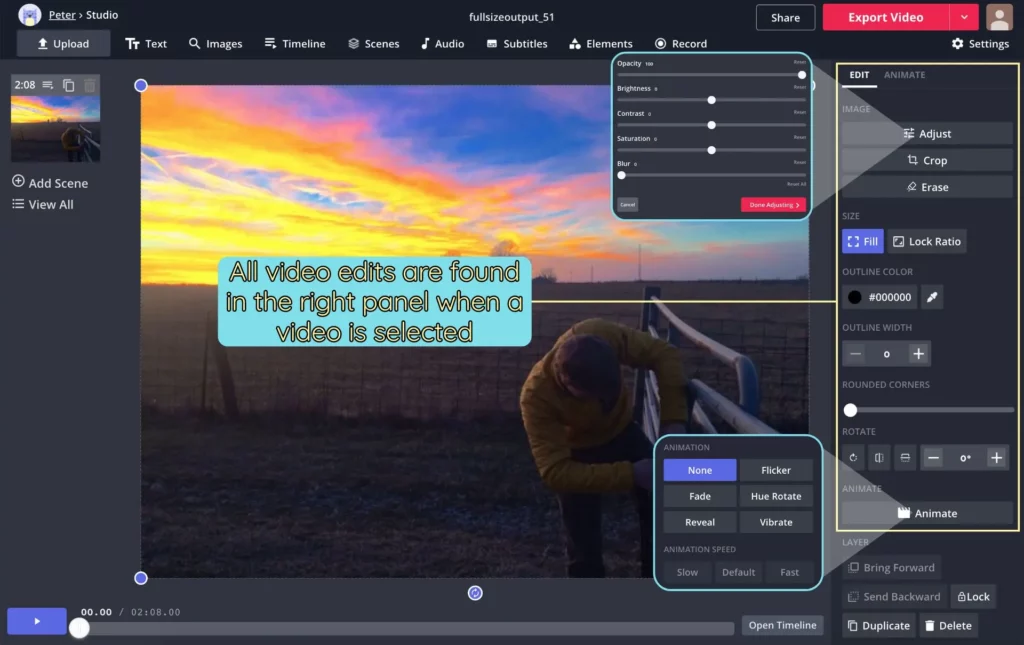Expand the scene list with View All
This screenshot has width=1024, height=645.
coord(43,204)
